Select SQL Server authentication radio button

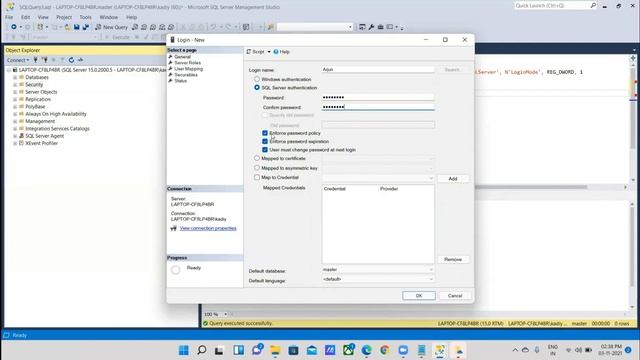point(257,87)
